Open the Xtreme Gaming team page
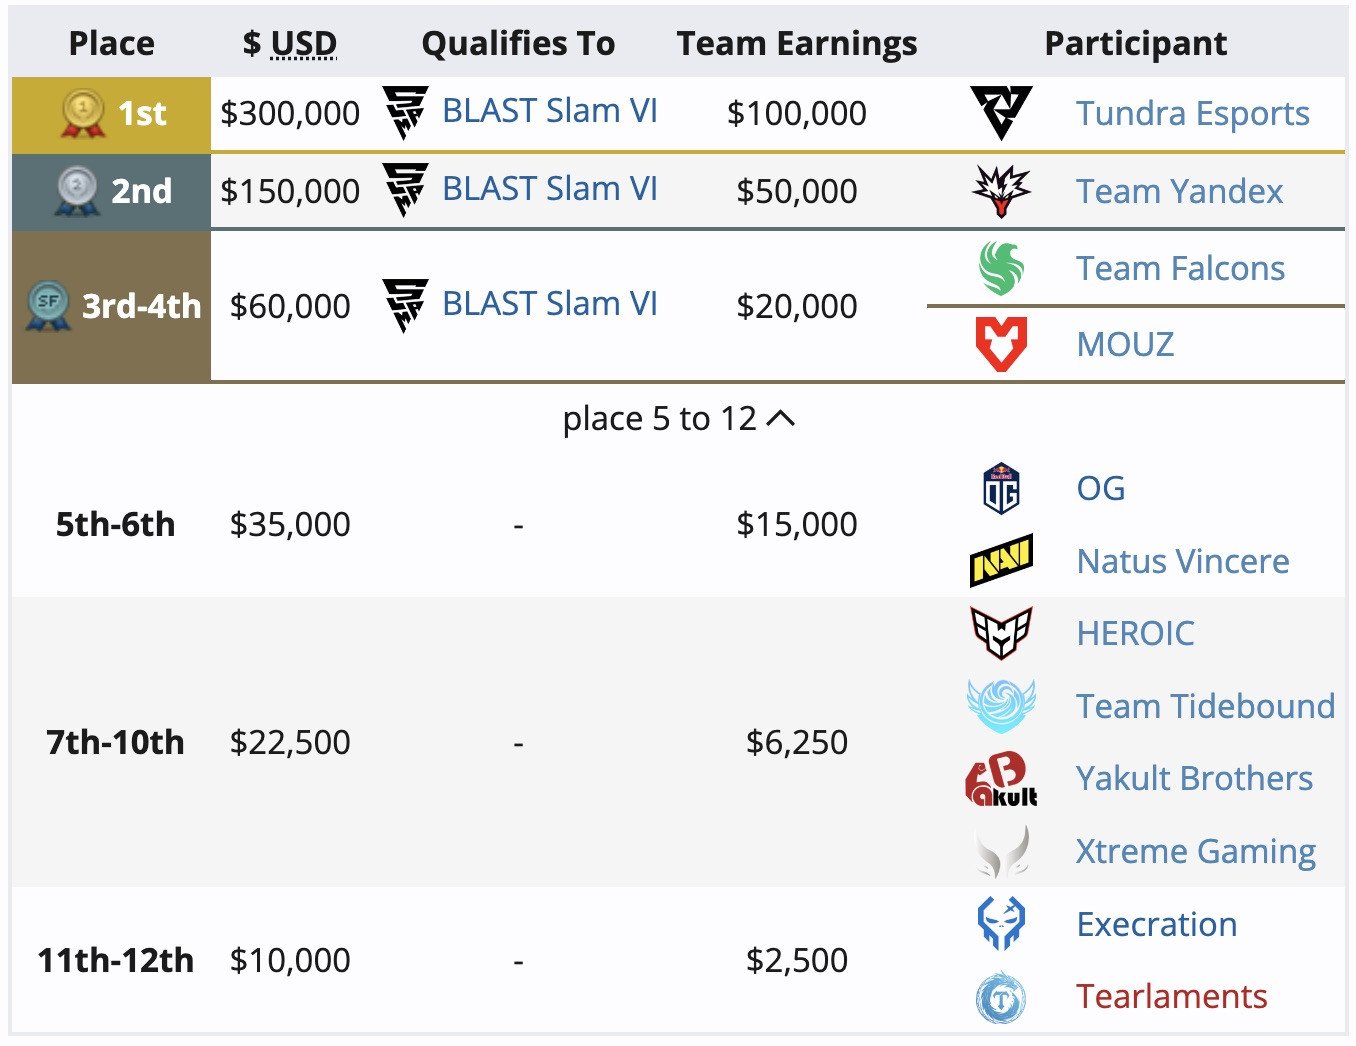 tap(1195, 852)
